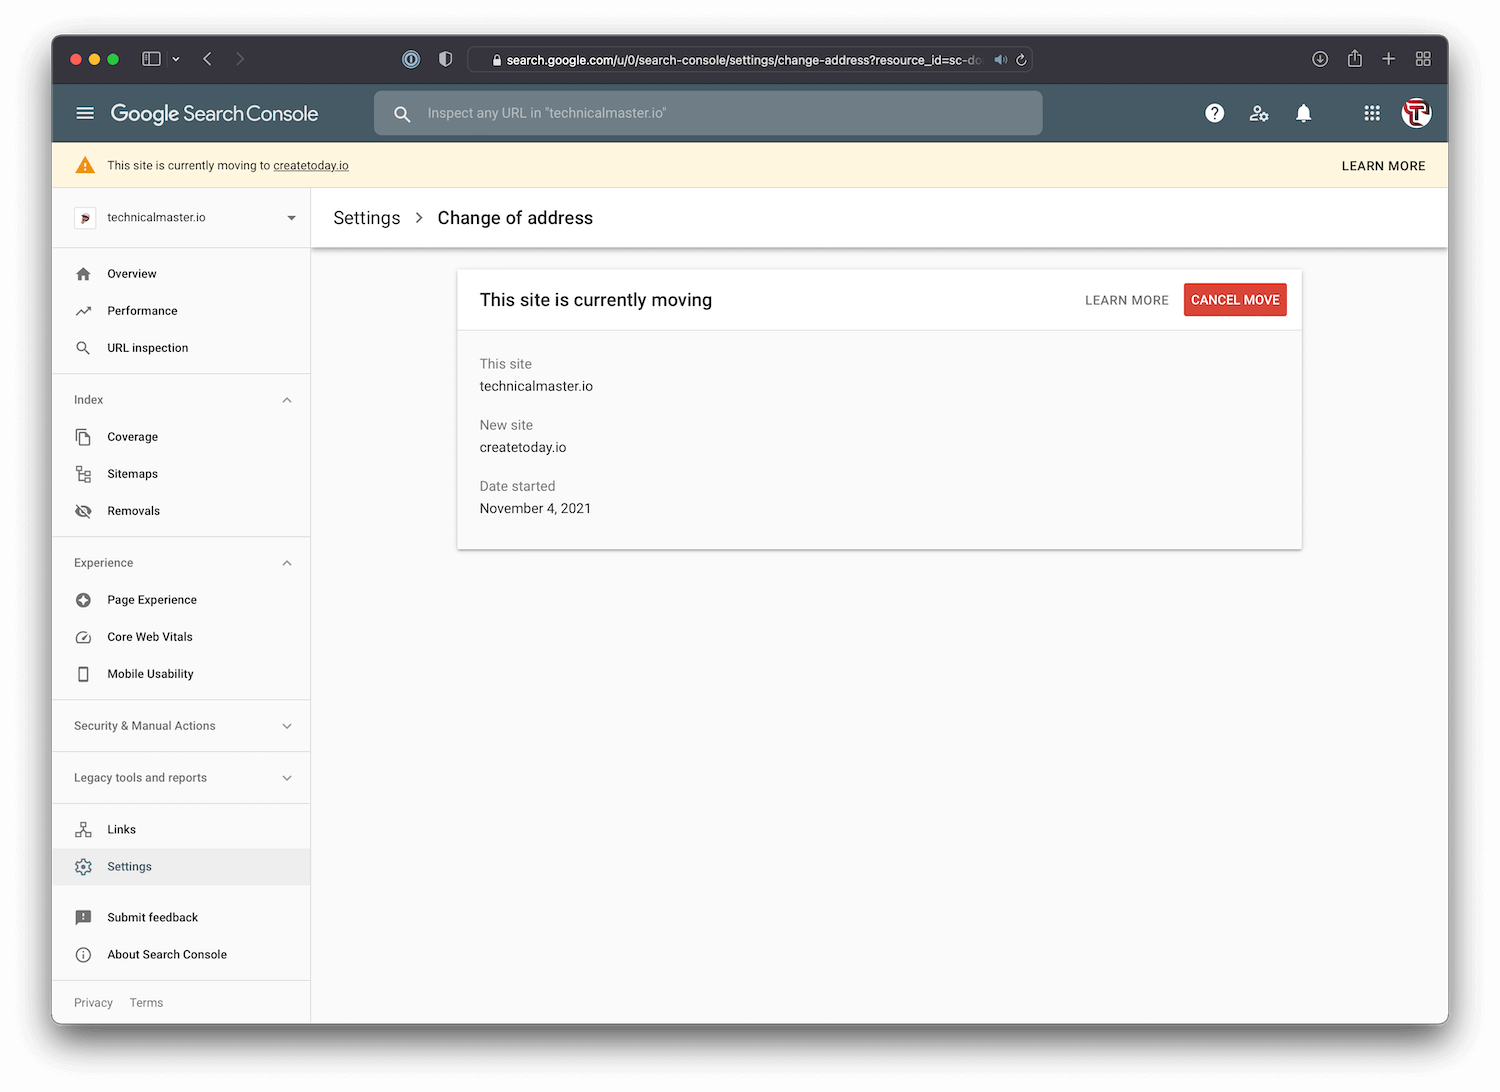Focus the Inspect any URL search field

pos(708,113)
